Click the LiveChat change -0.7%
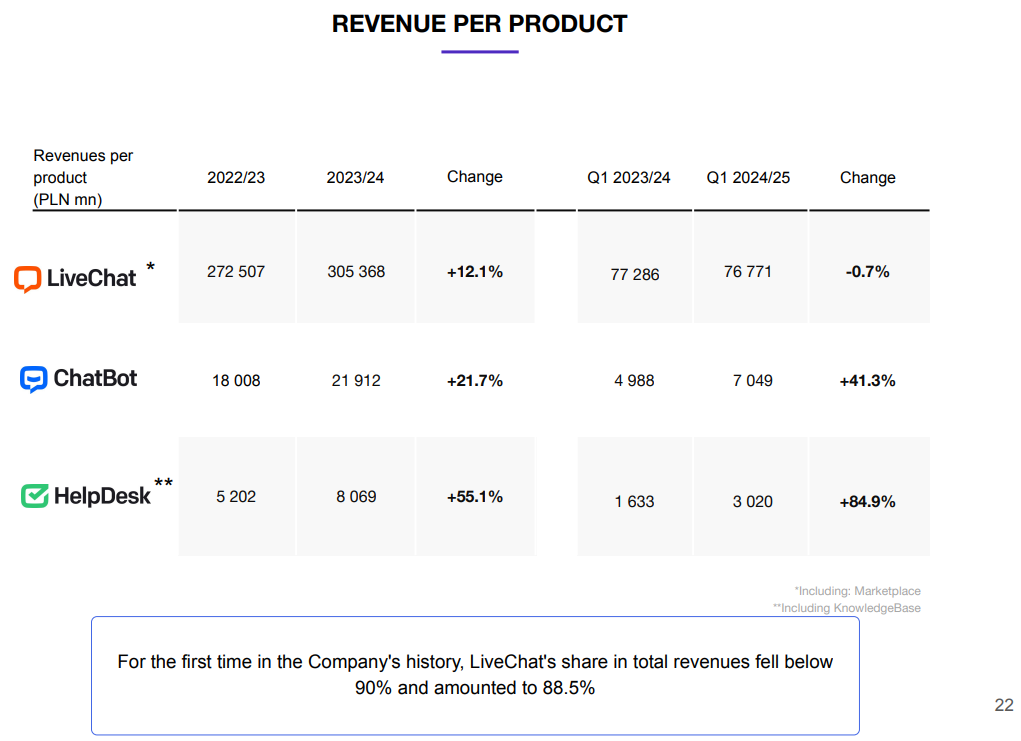 point(867,272)
